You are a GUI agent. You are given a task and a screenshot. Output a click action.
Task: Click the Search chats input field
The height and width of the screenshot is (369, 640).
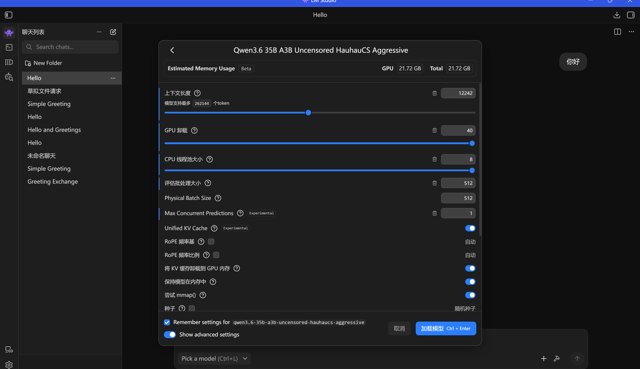pos(70,47)
